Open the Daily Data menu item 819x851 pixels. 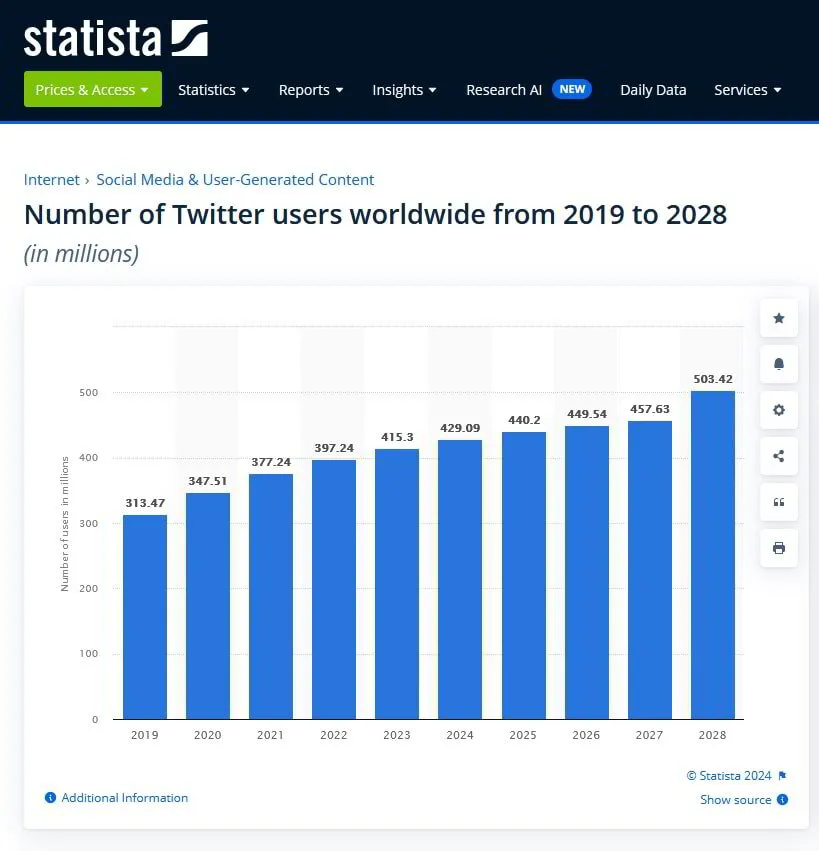click(653, 89)
